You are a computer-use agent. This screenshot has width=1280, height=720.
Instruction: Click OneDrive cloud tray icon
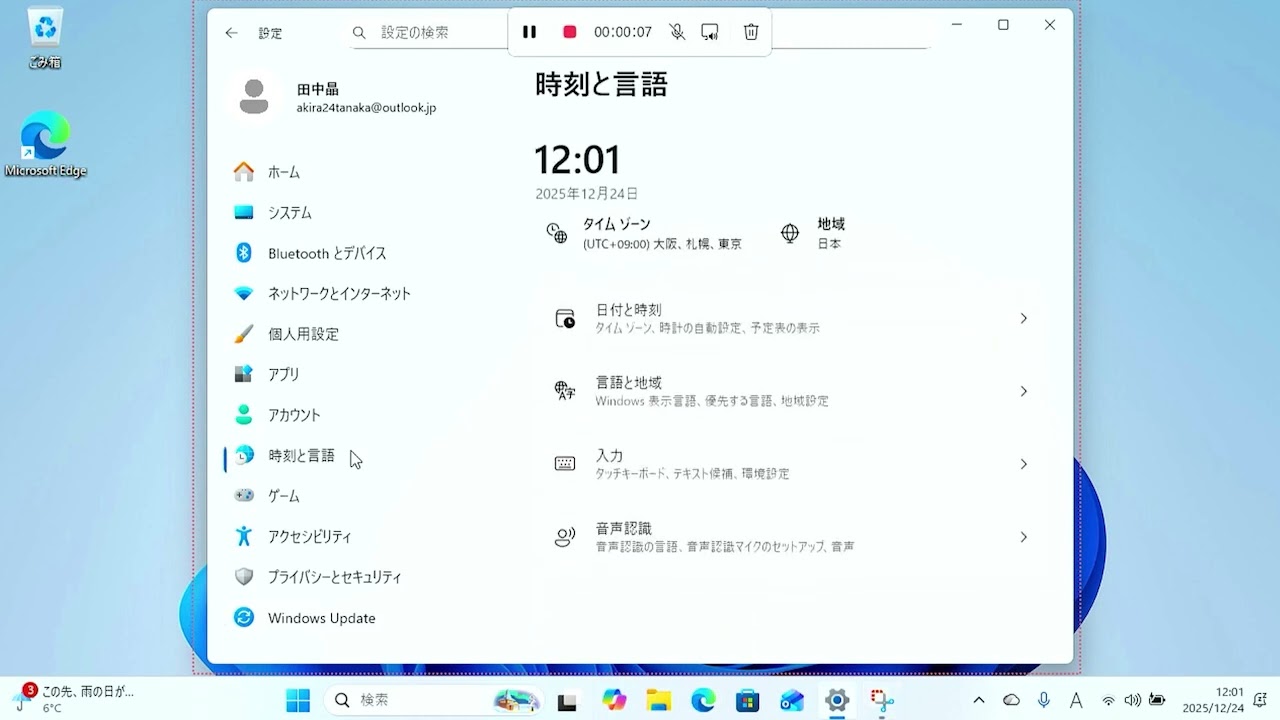pos(1011,701)
